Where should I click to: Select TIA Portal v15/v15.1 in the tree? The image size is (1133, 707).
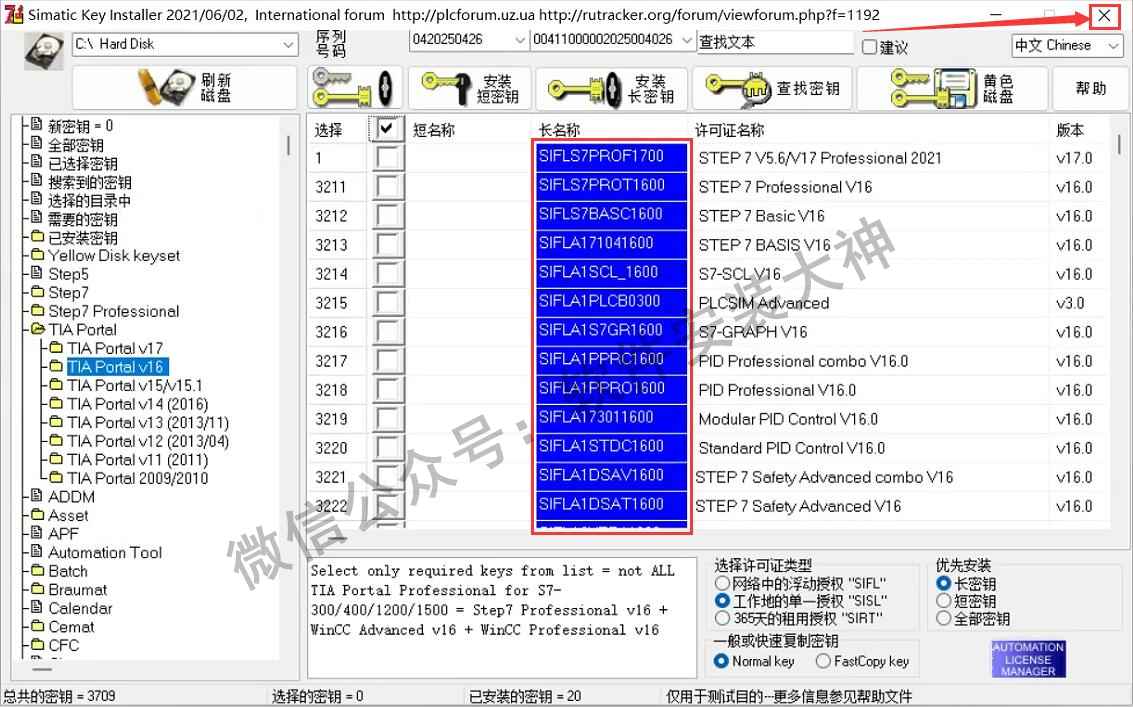pyautogui.click(x=135, y=385)
